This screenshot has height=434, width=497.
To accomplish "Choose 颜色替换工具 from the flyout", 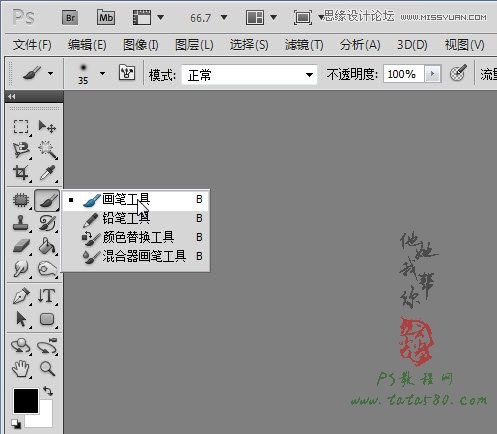I will coord(136,237).
